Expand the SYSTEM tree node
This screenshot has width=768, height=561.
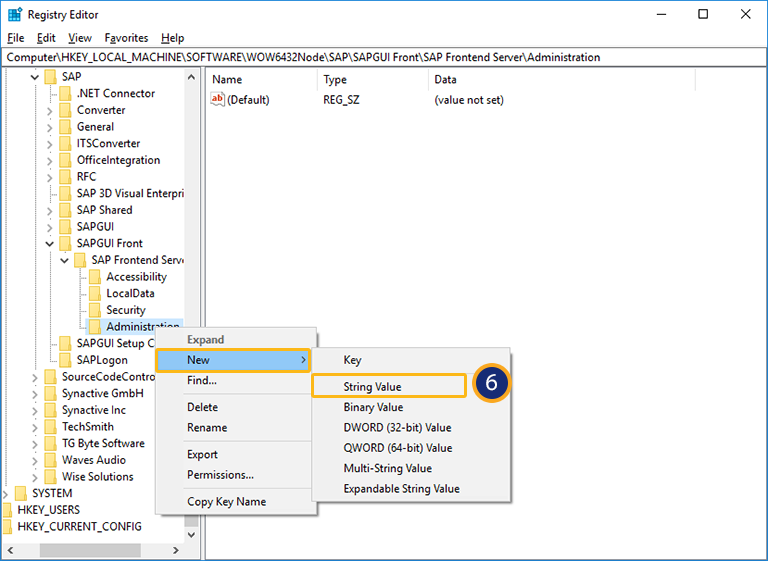point(7,493)
